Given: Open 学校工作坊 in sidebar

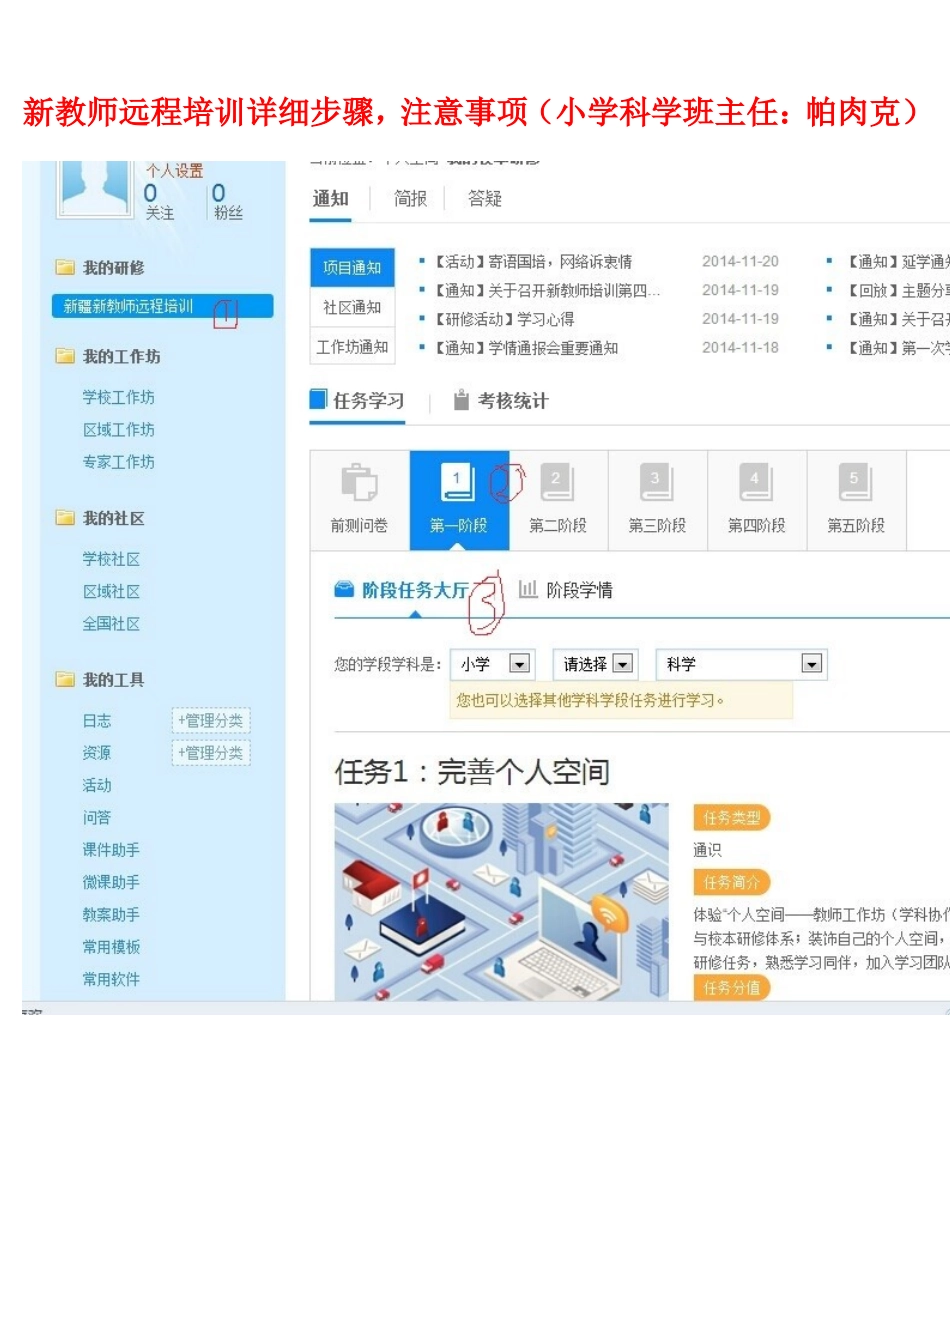Looking at the screenshot, I should tap(118, 397).
